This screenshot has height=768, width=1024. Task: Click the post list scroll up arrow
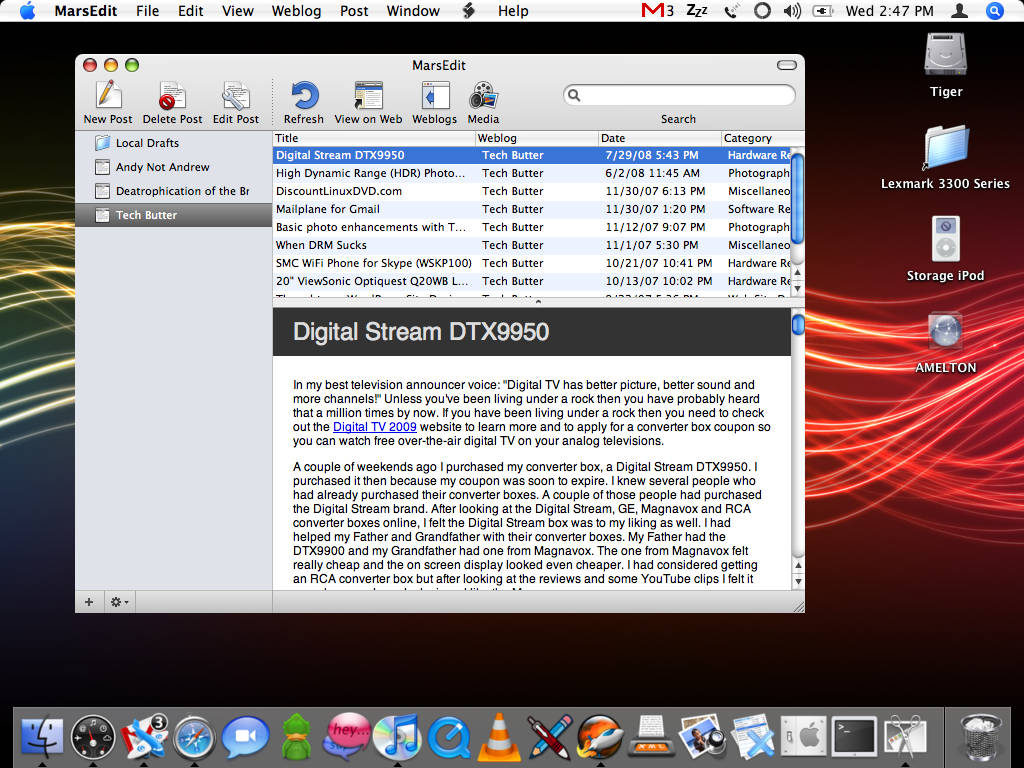pos(797,272)
